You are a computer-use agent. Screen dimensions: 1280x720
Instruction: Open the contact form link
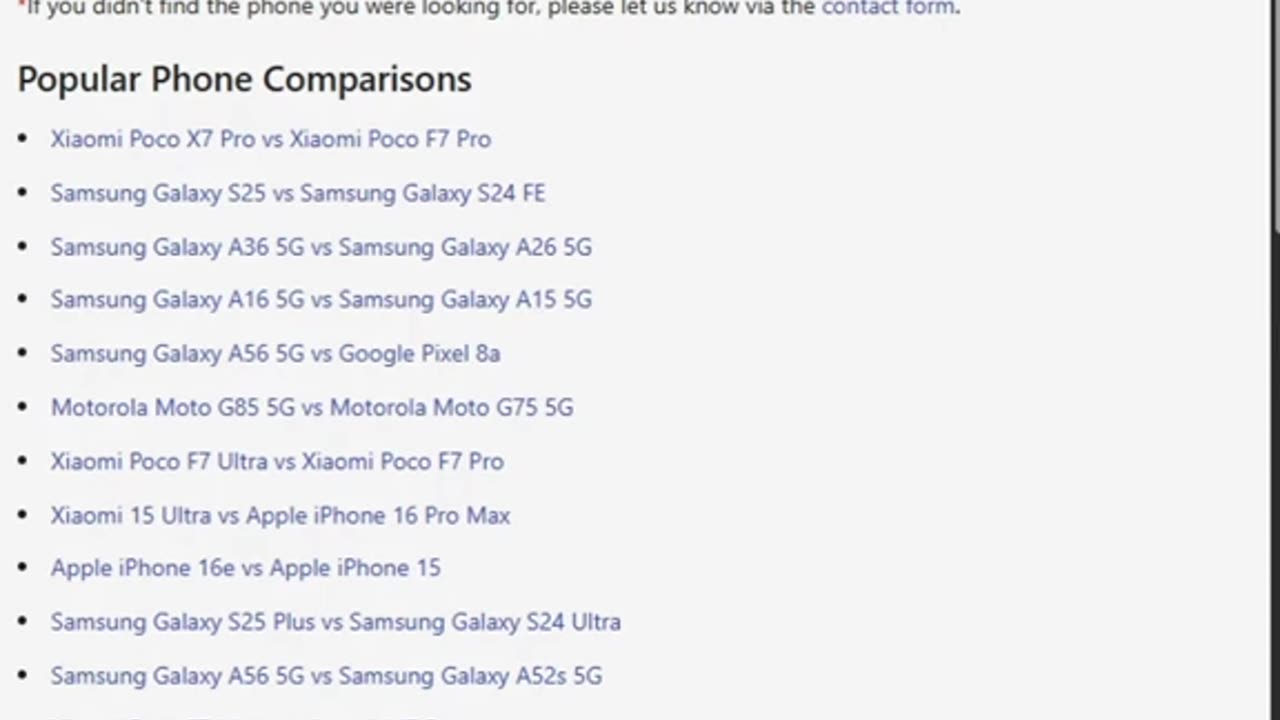click(x=887, y=8)
